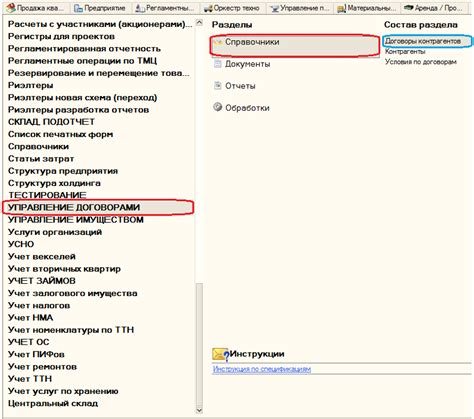The height and width of the screenshot is (419, 474).
Task: Select Учет услуг по хранению
Action: (63, 391)
